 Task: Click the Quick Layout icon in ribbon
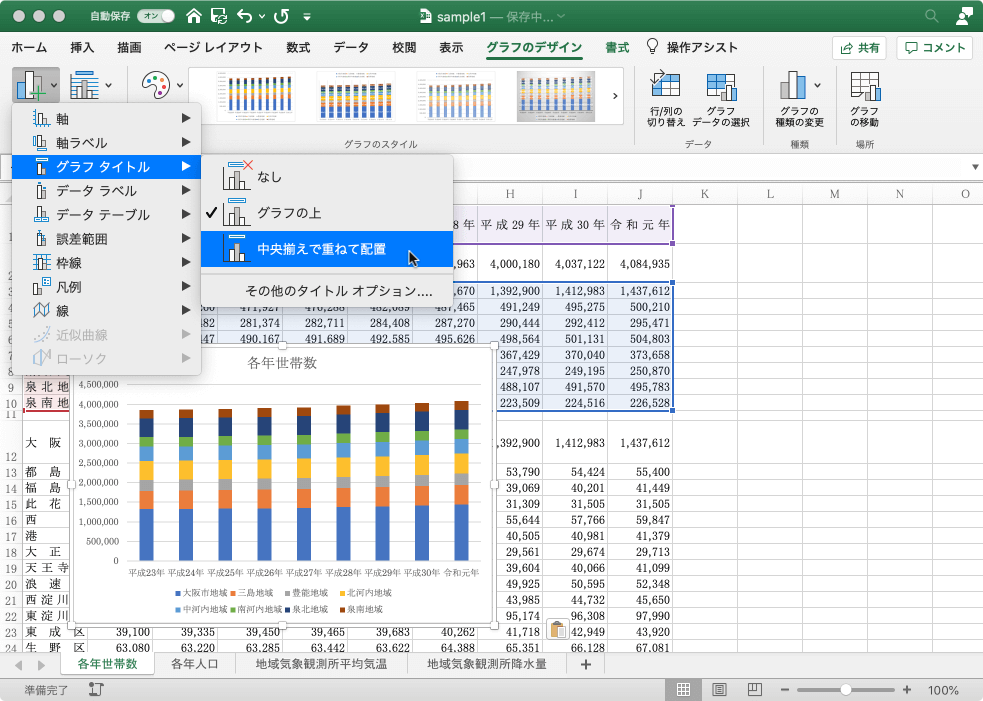(x=85, y=86)
